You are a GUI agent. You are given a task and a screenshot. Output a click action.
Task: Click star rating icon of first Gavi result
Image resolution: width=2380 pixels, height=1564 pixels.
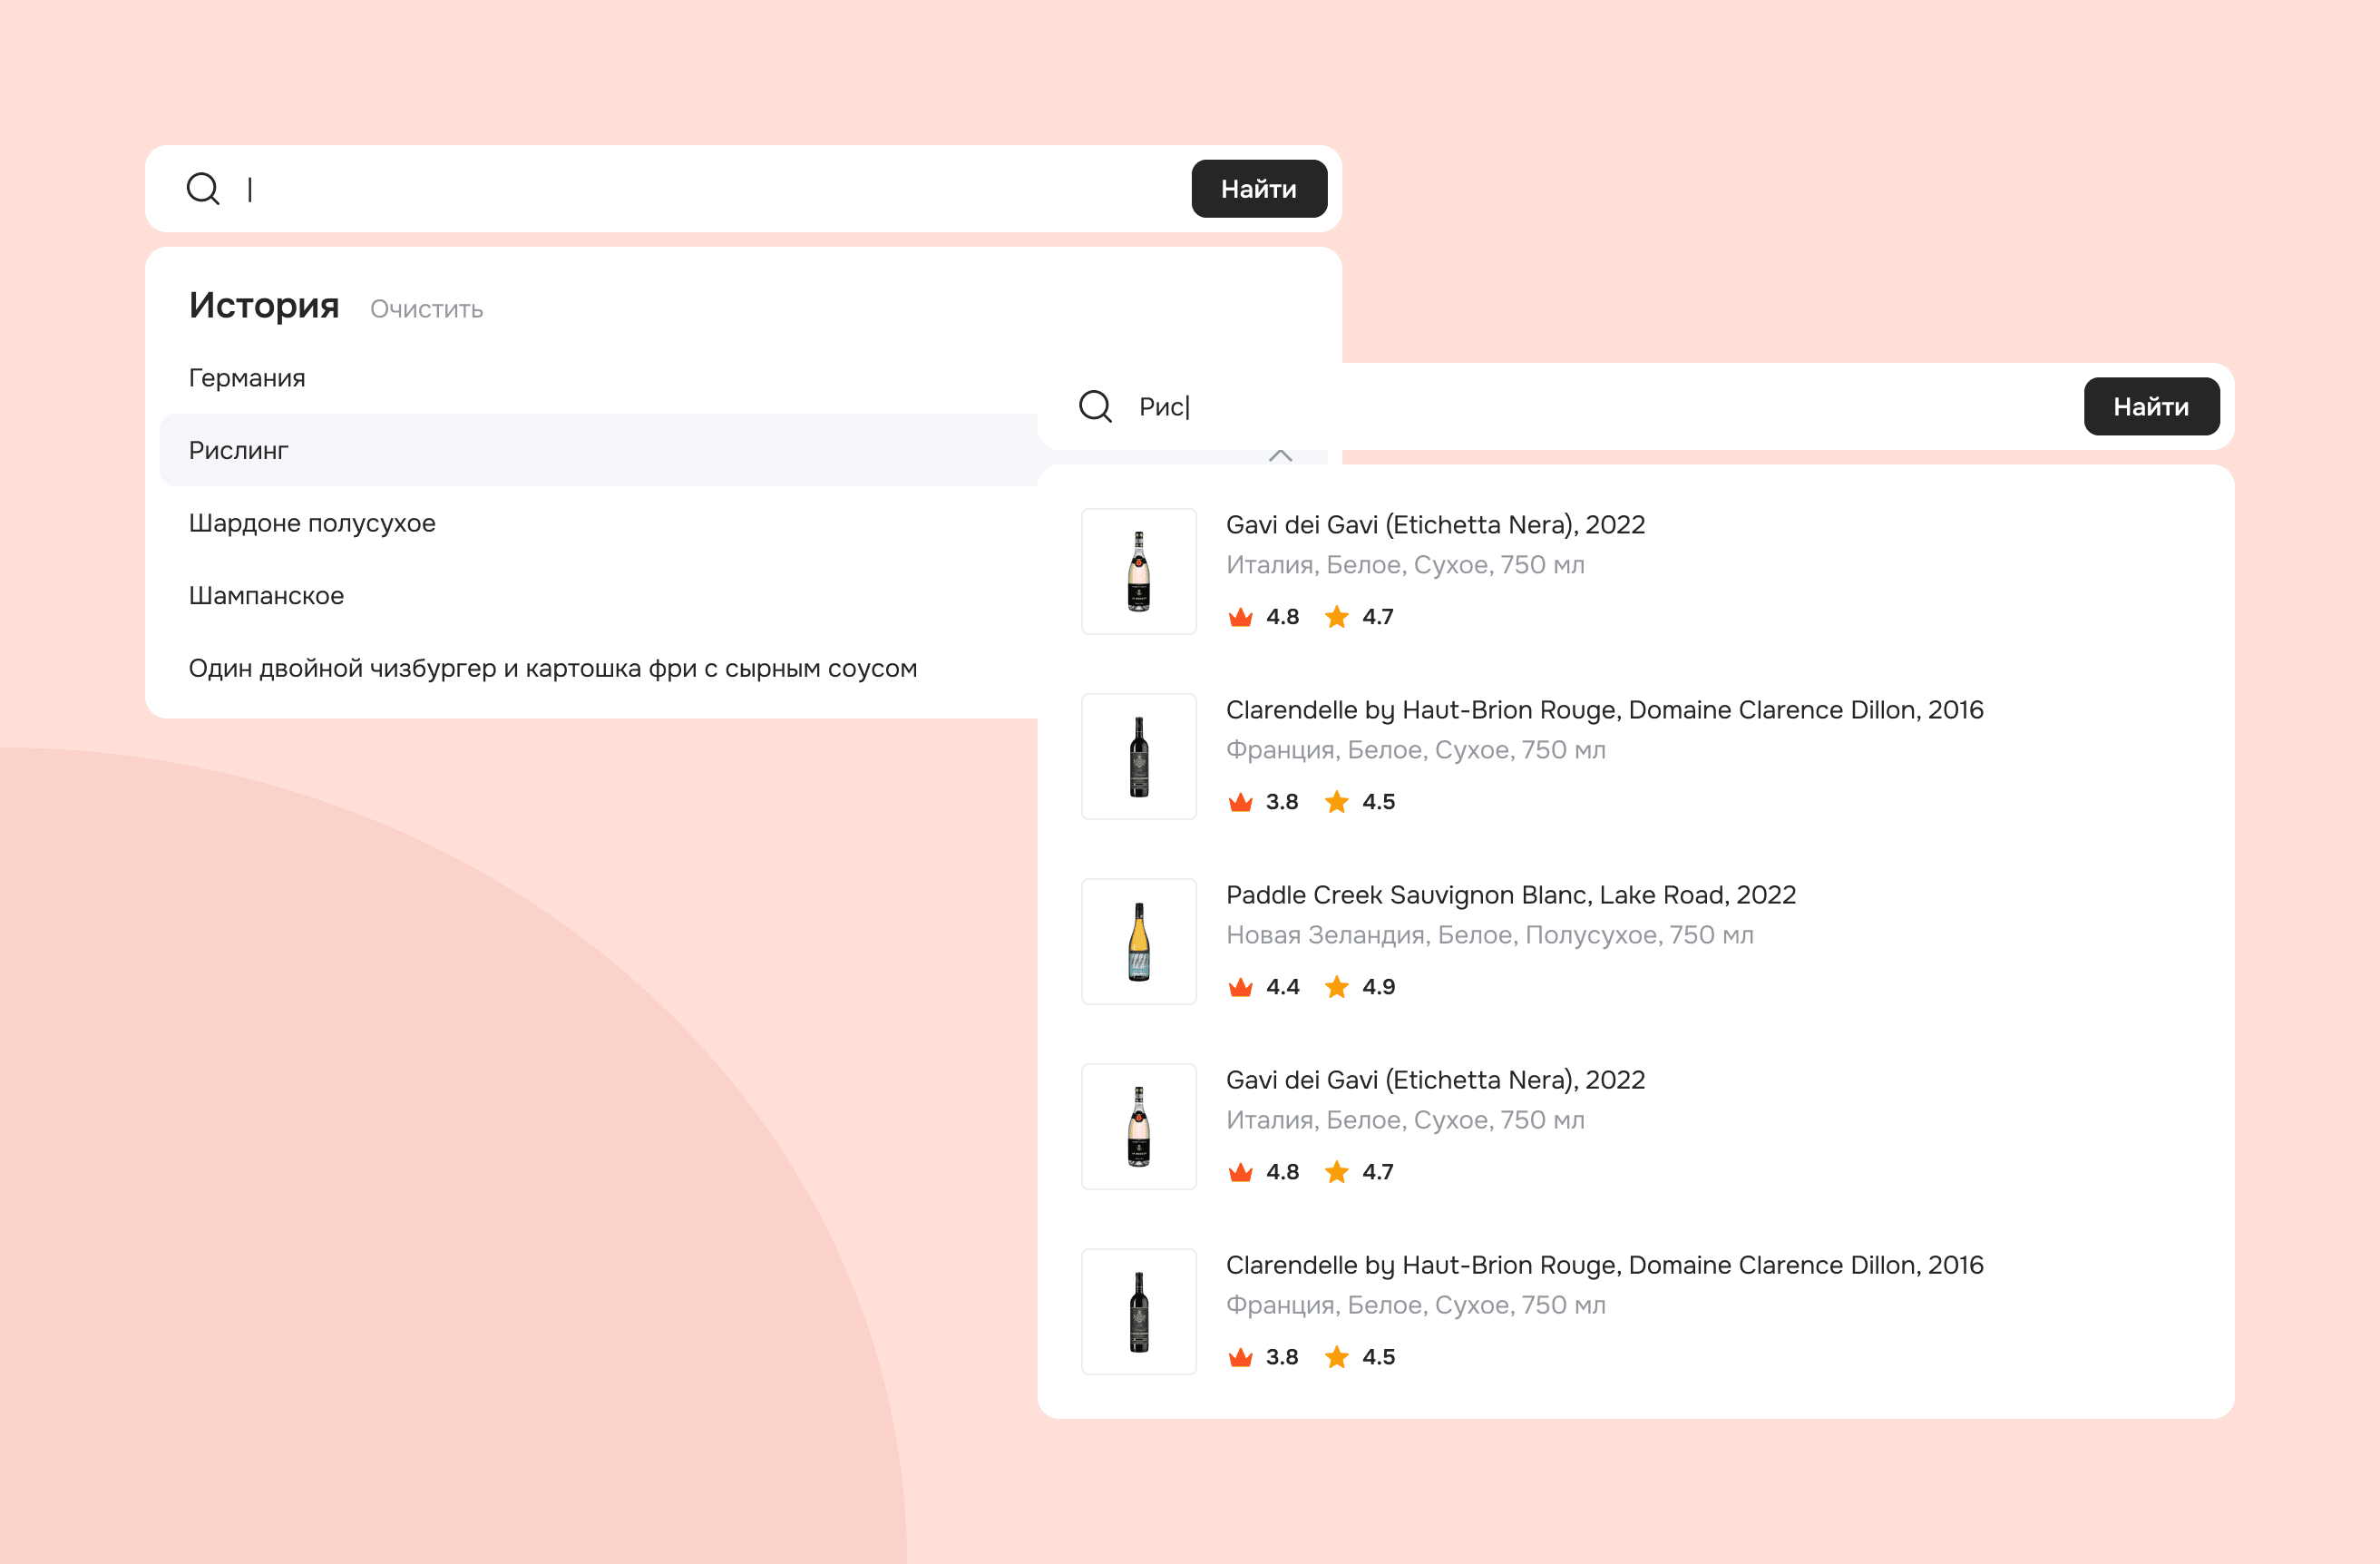[x=1336, y=616]
